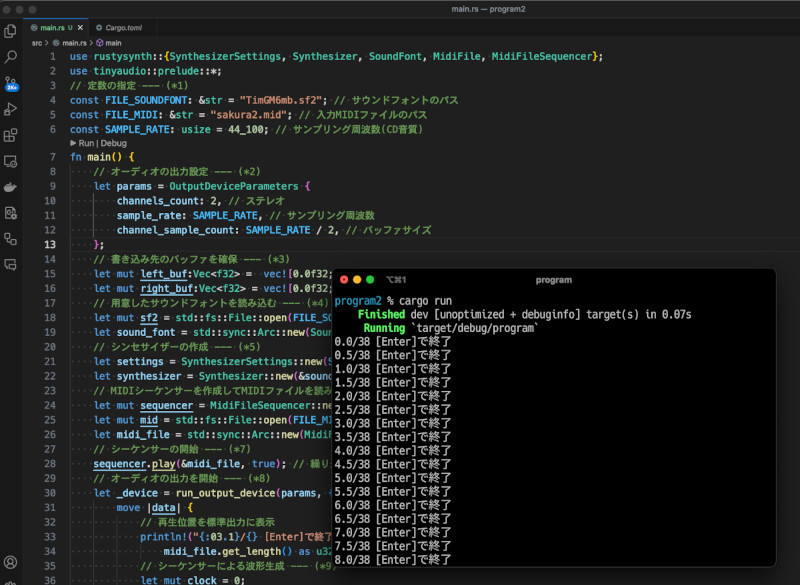Click line number 13 in the gutter

tap(50, 245)
